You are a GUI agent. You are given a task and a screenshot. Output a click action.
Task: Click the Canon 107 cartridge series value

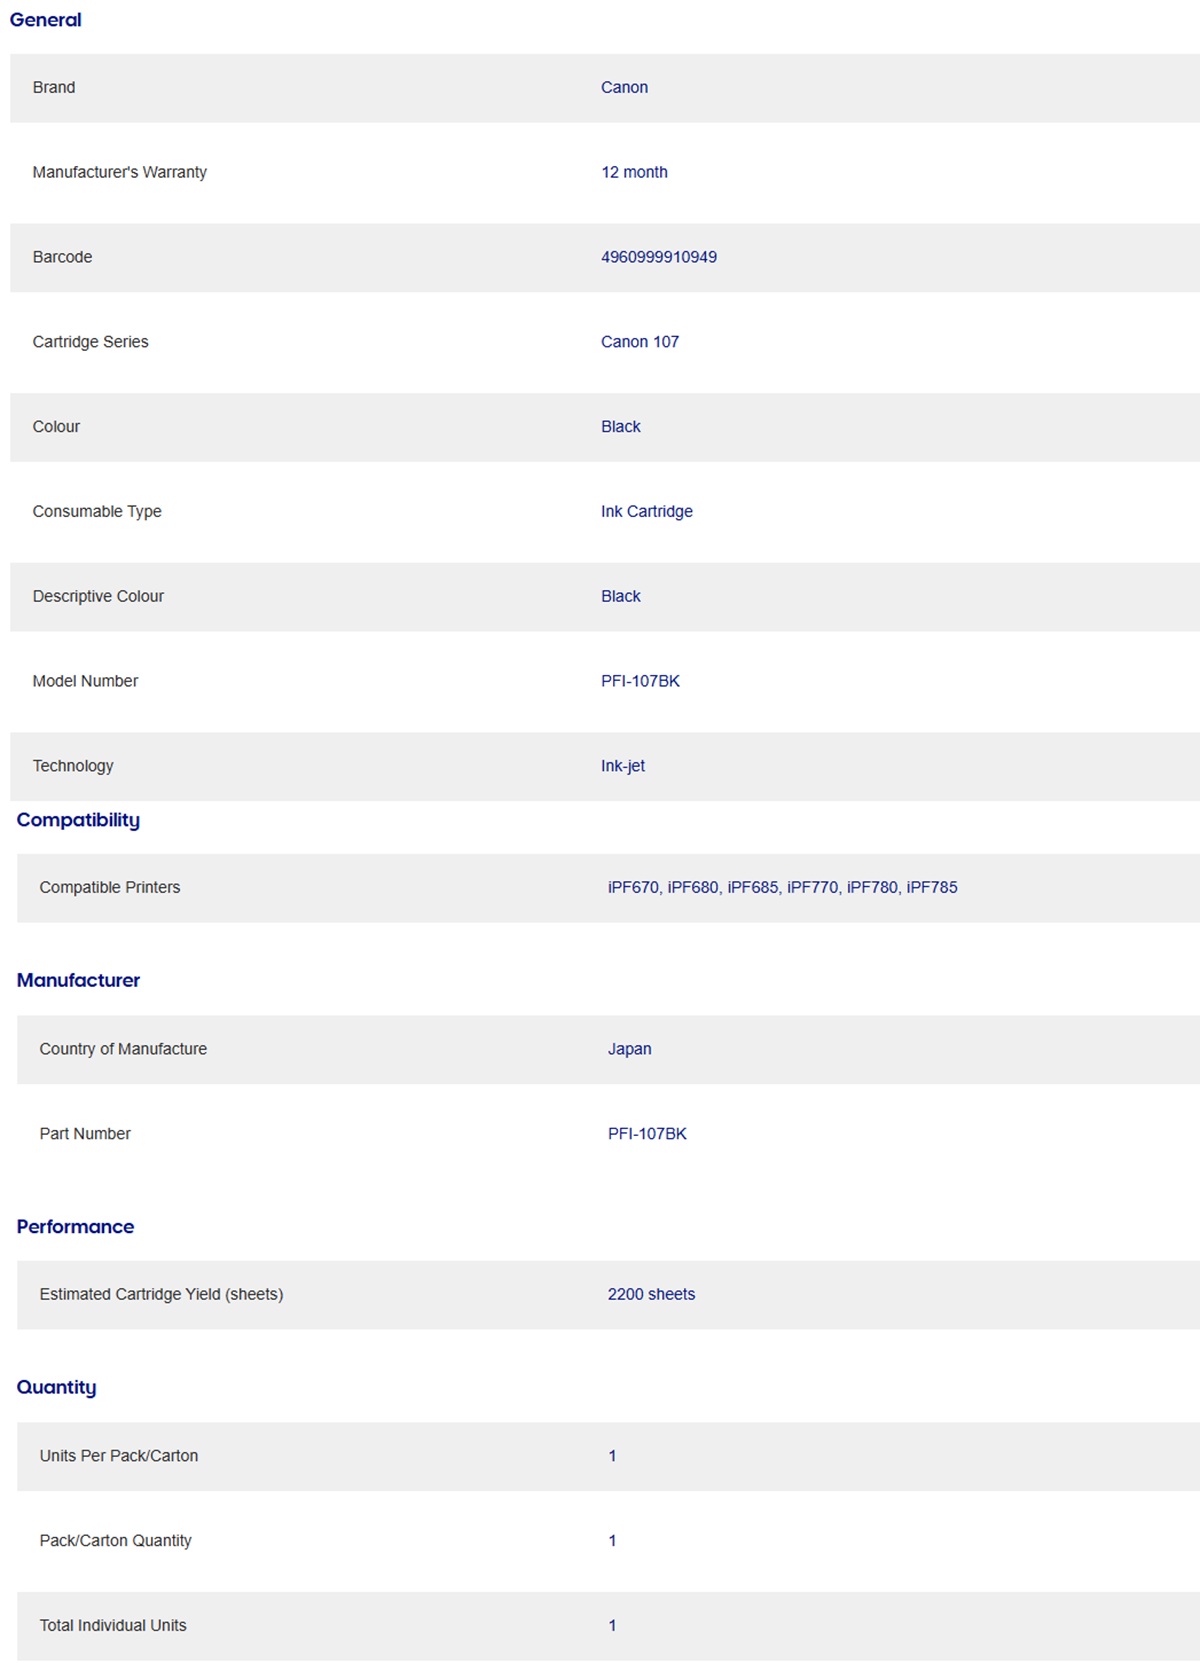[639, 342]
